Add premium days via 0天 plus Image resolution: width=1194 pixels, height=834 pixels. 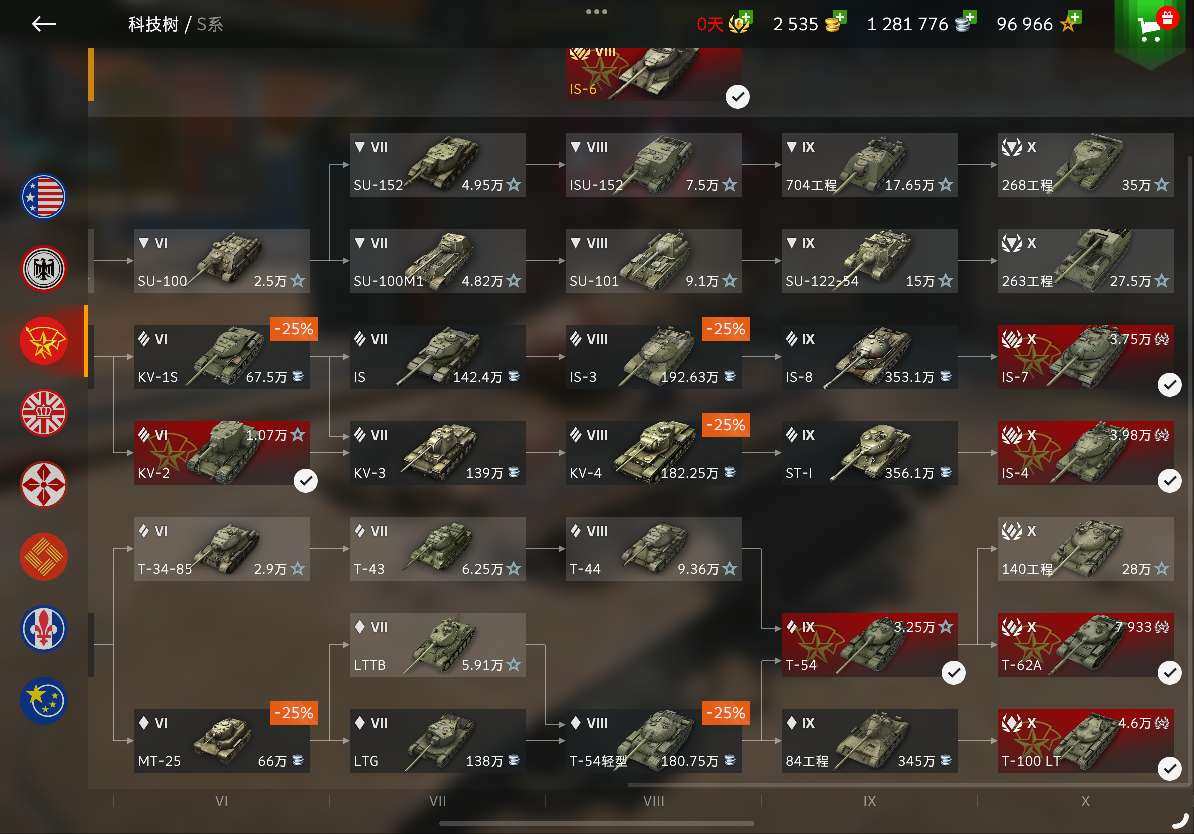tap(745, 18)
